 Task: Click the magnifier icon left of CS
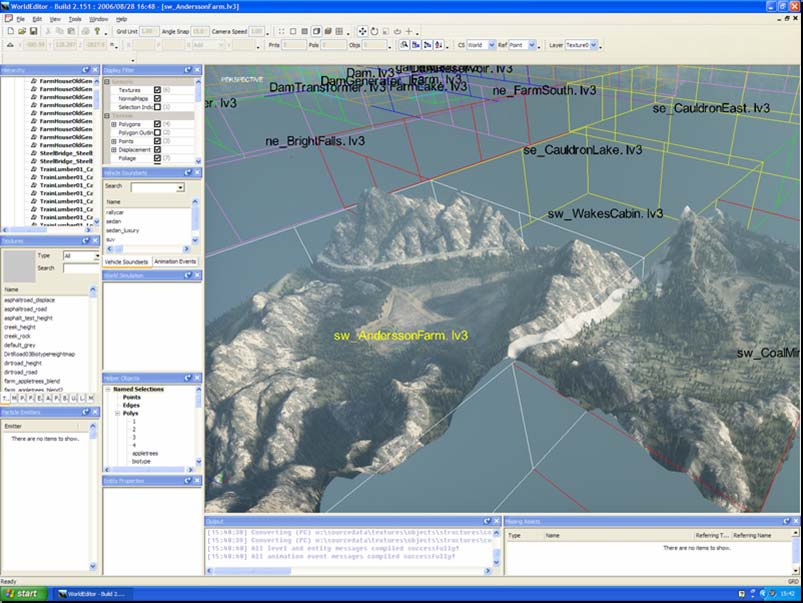[404, 45]
